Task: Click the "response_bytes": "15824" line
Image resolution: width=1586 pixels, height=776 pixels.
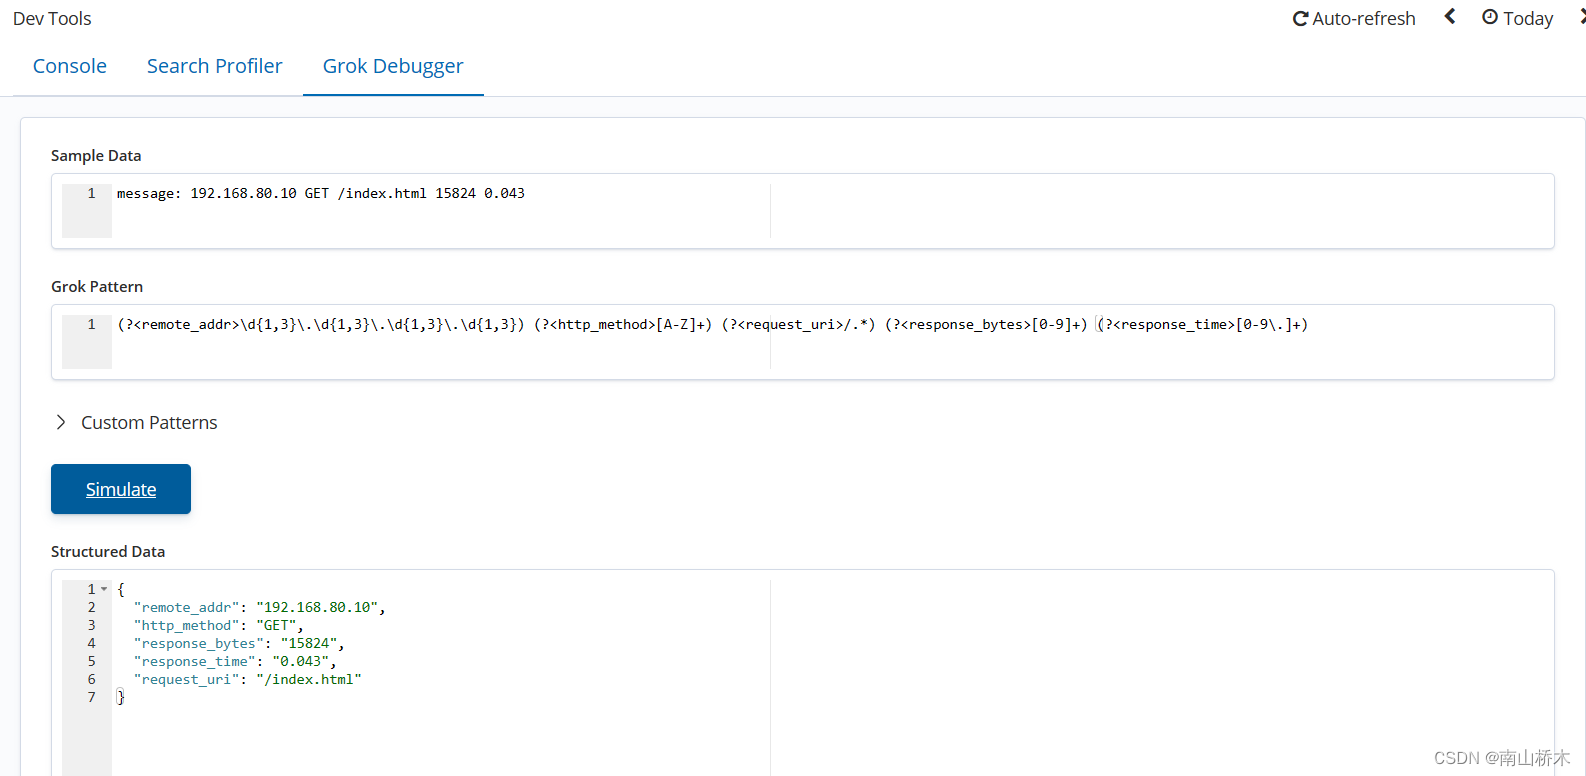Action: 239,643
